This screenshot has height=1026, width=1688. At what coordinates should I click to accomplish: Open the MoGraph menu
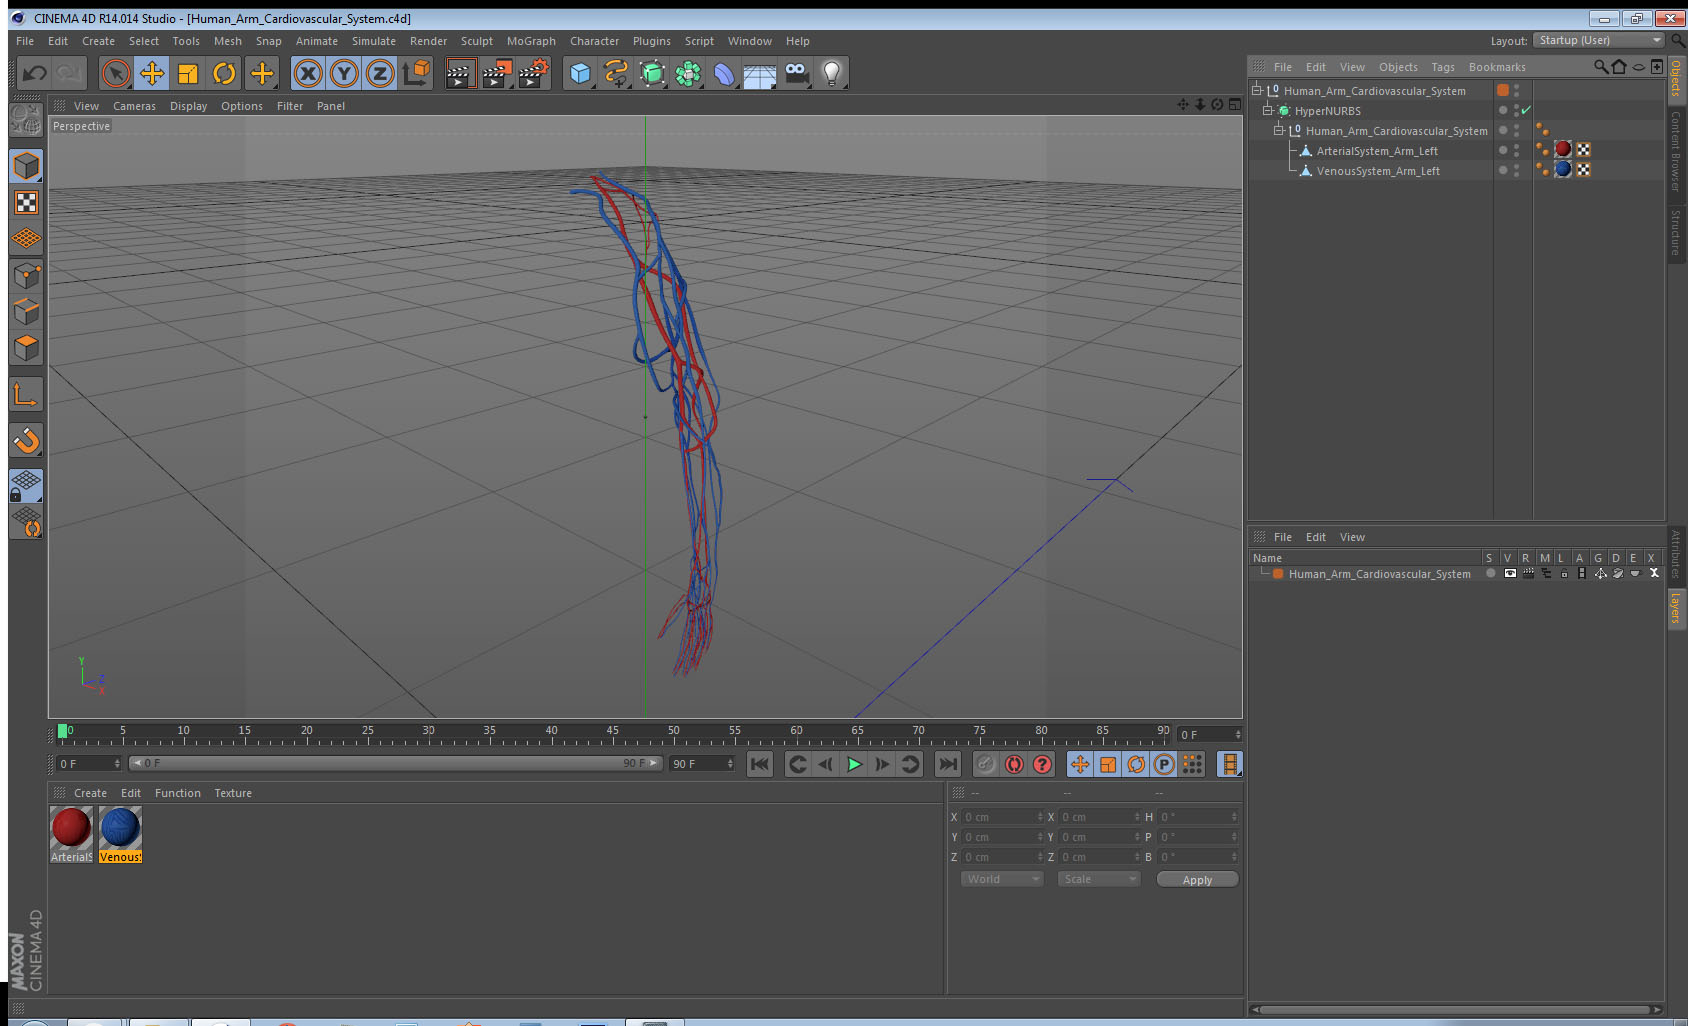(x=531, y=41)
